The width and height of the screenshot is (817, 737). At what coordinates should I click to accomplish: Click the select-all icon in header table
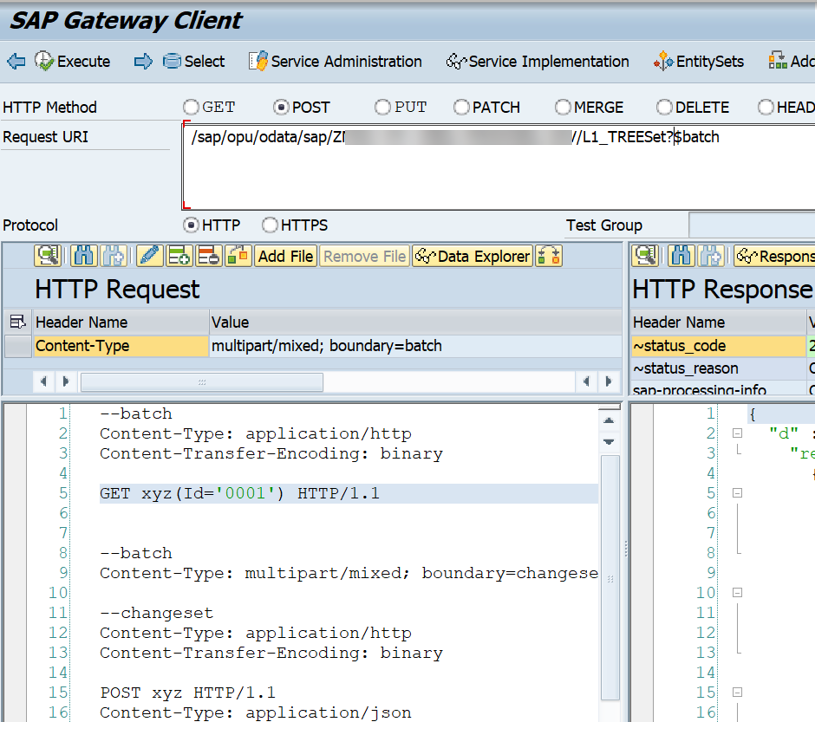coord(17,322)
